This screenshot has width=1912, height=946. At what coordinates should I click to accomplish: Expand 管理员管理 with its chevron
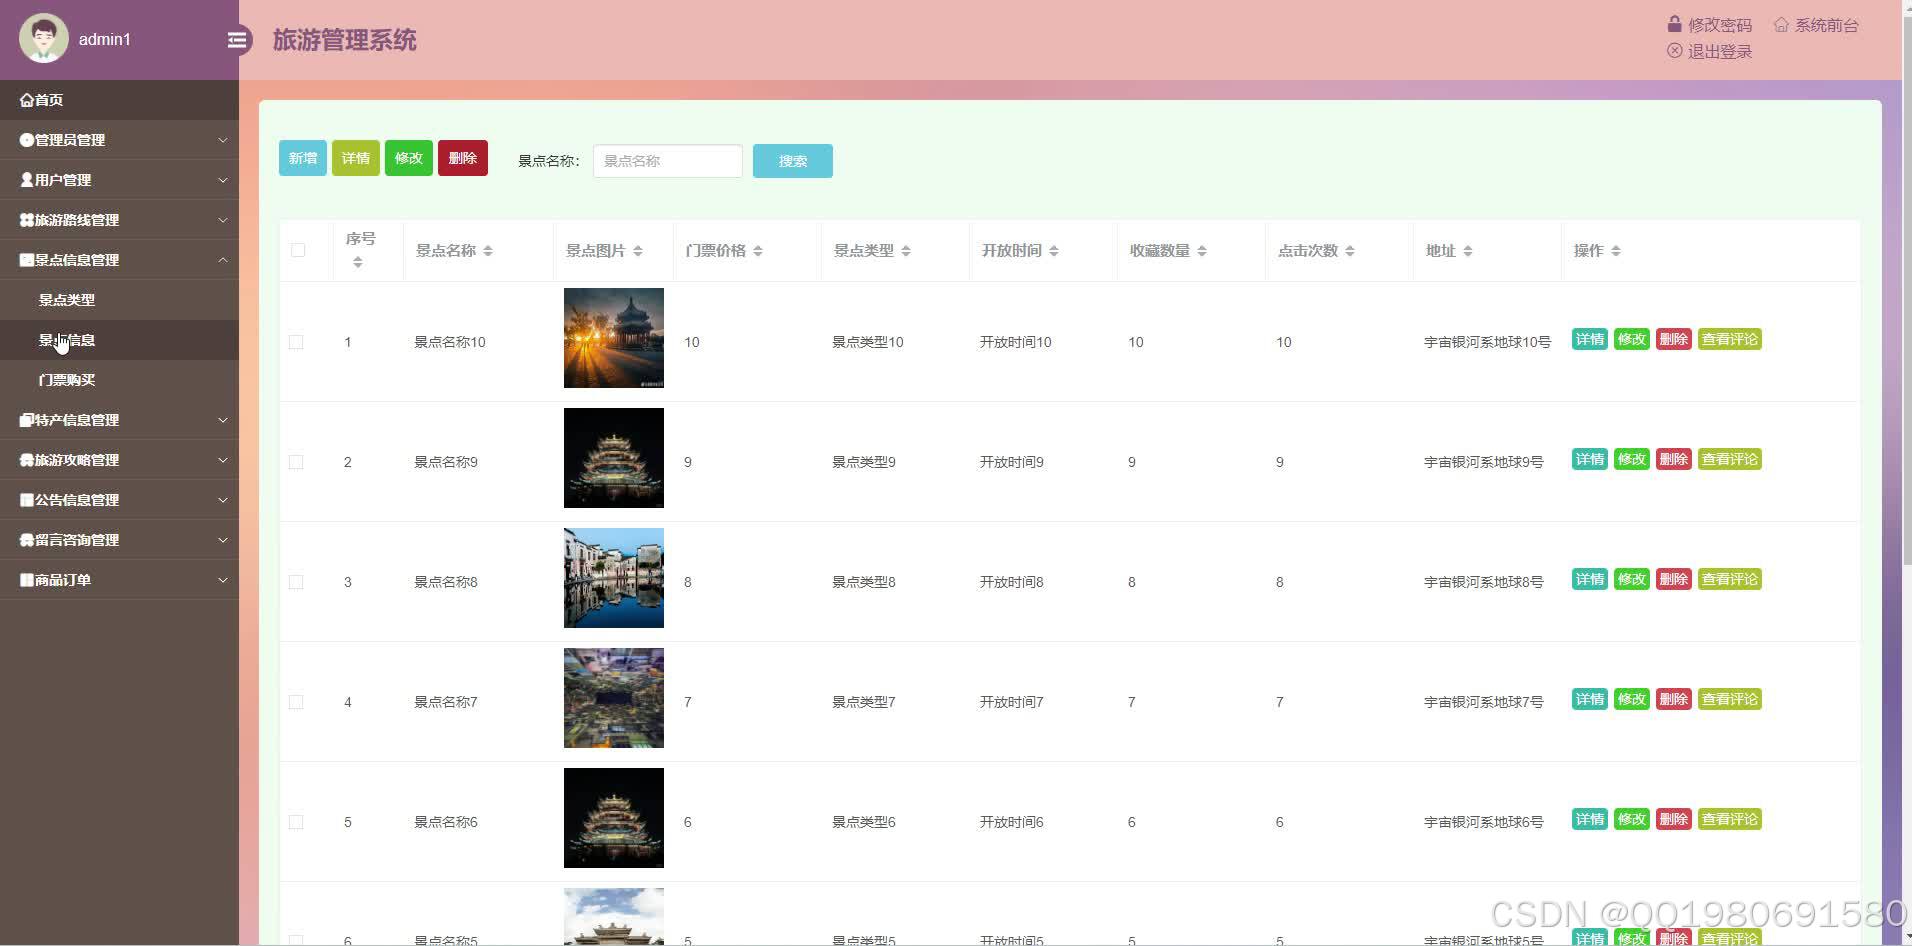point(223,140)
